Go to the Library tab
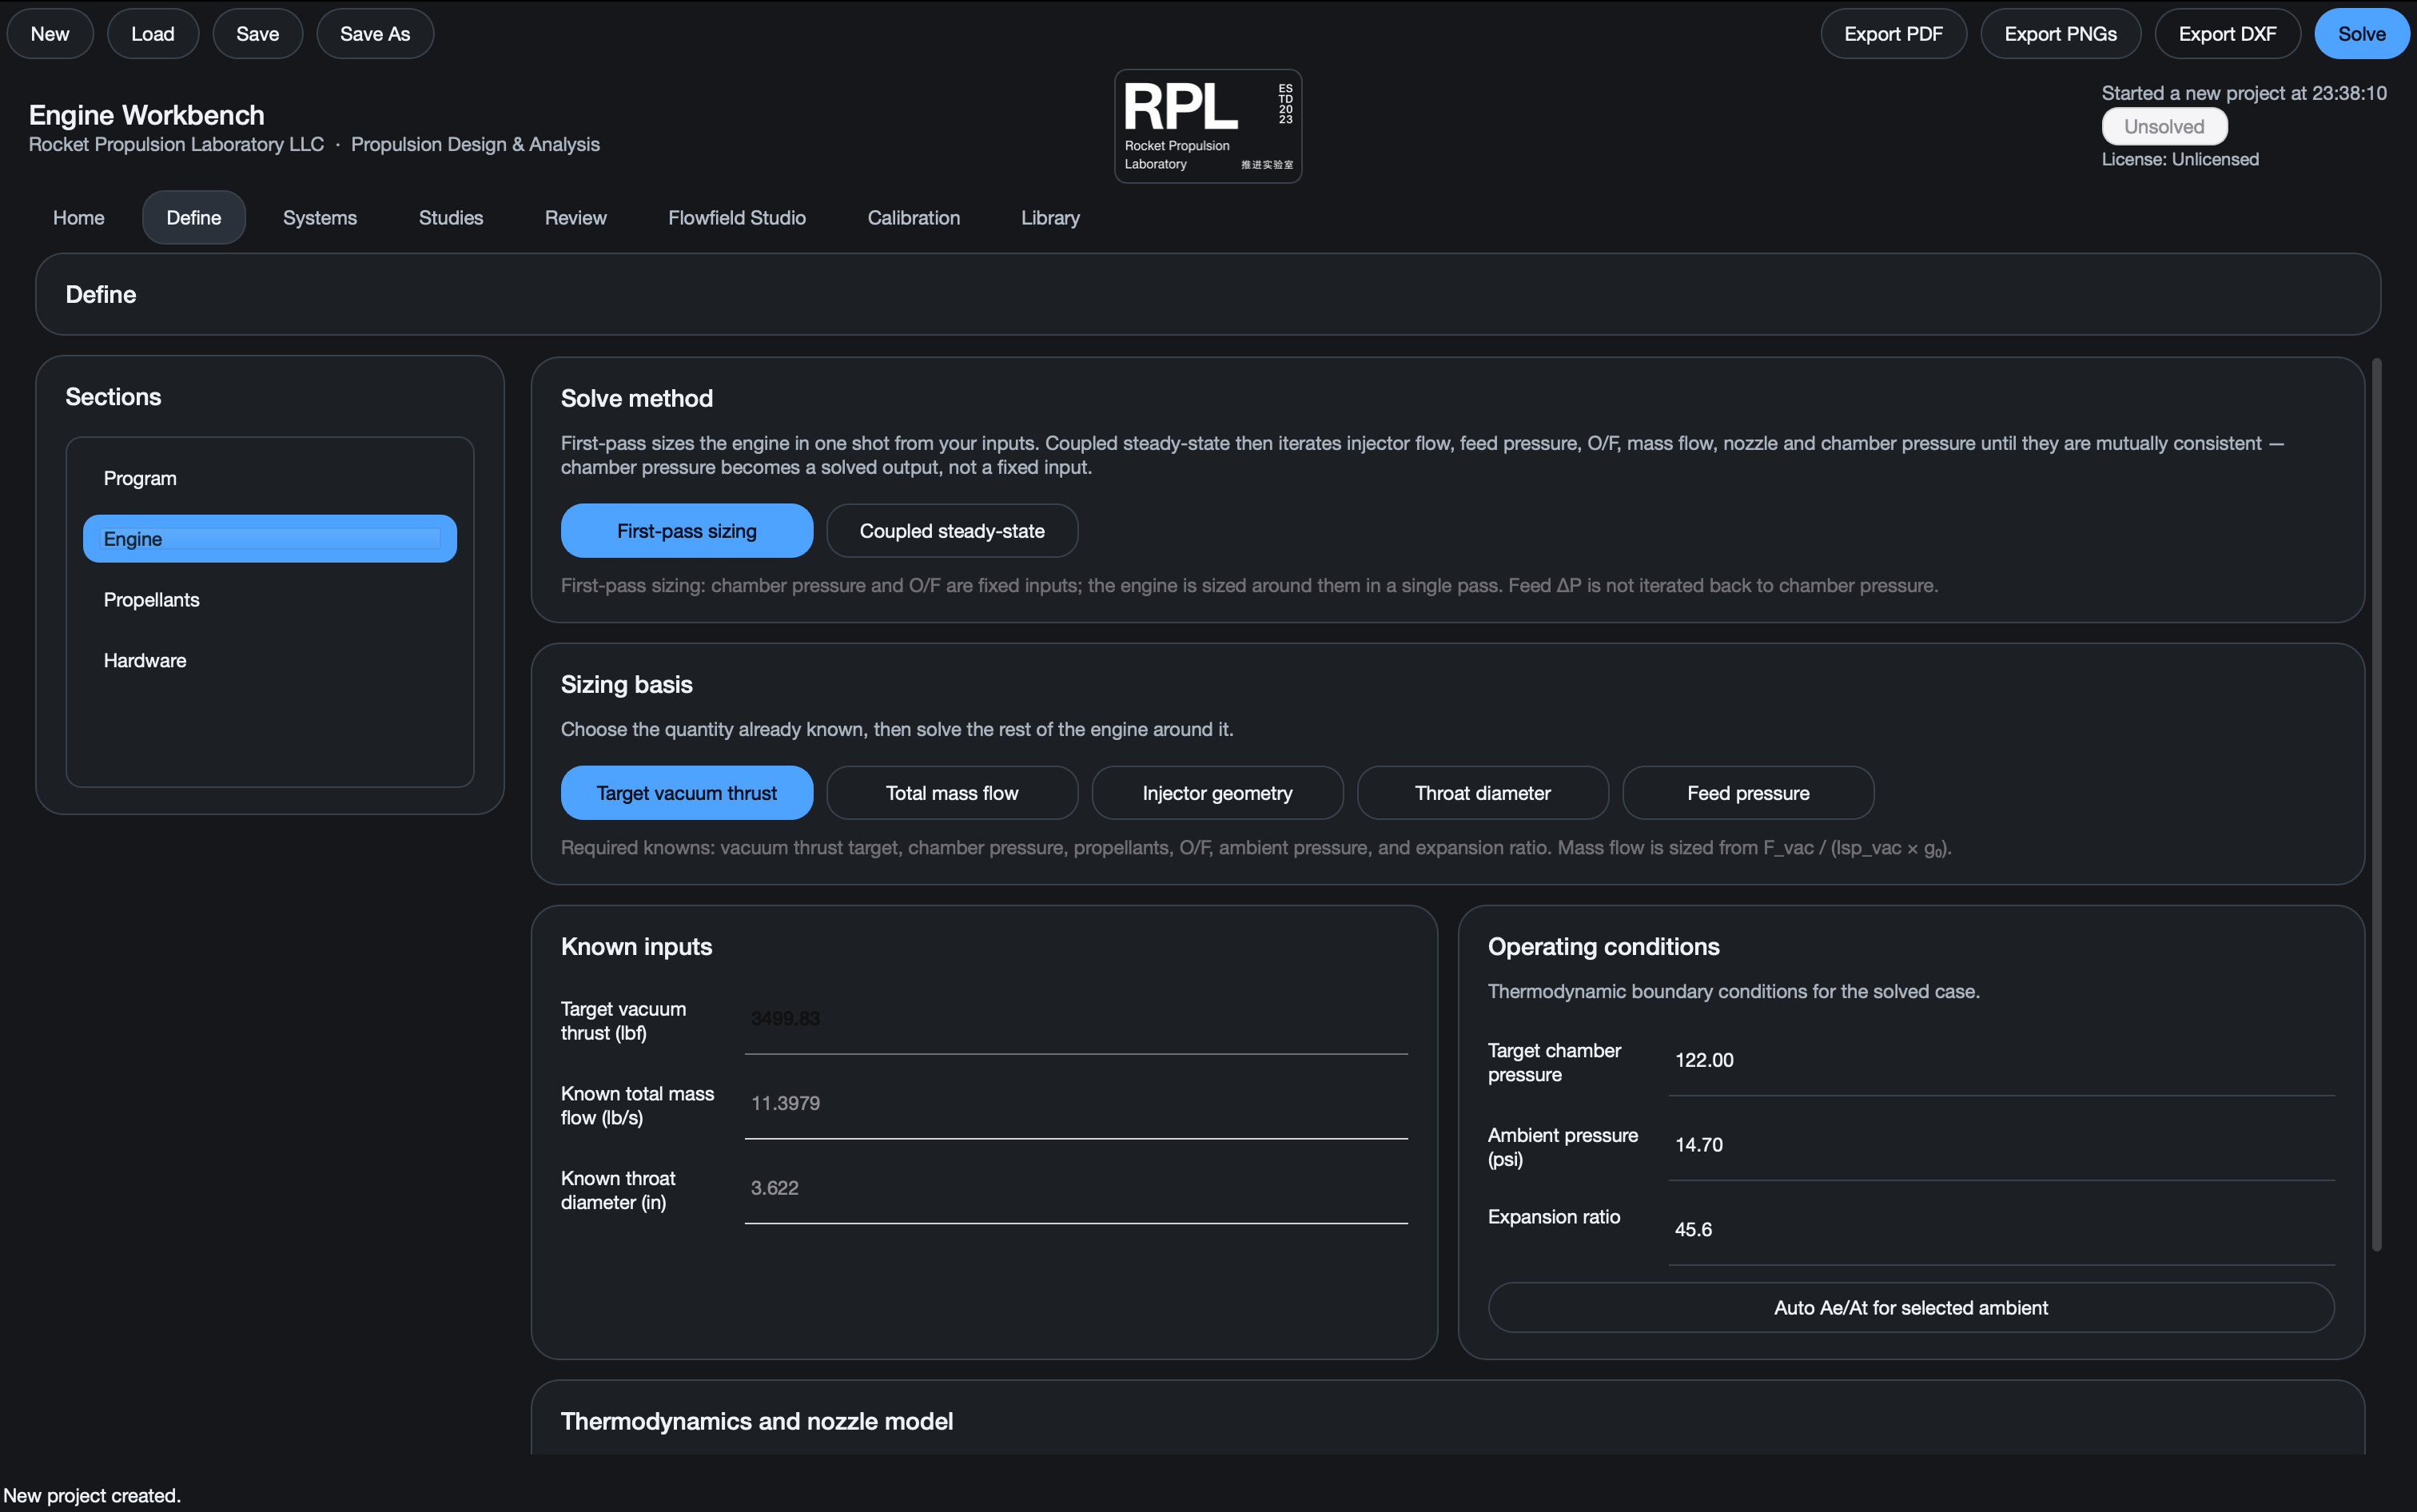This screenshot has height=1512, width=2417. tap(1050, 217)
